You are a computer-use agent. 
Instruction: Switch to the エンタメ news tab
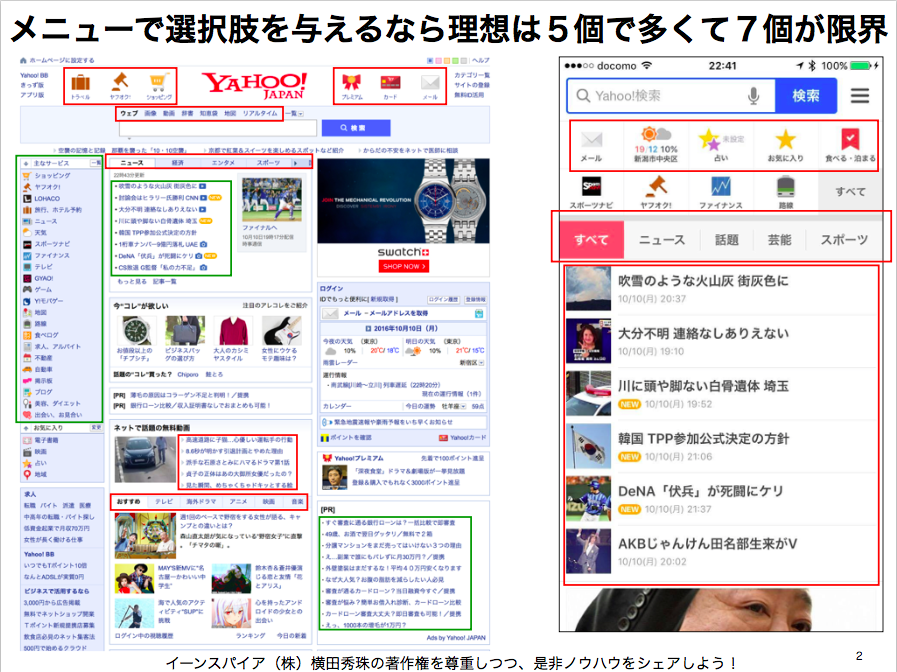tap(223, 163)
